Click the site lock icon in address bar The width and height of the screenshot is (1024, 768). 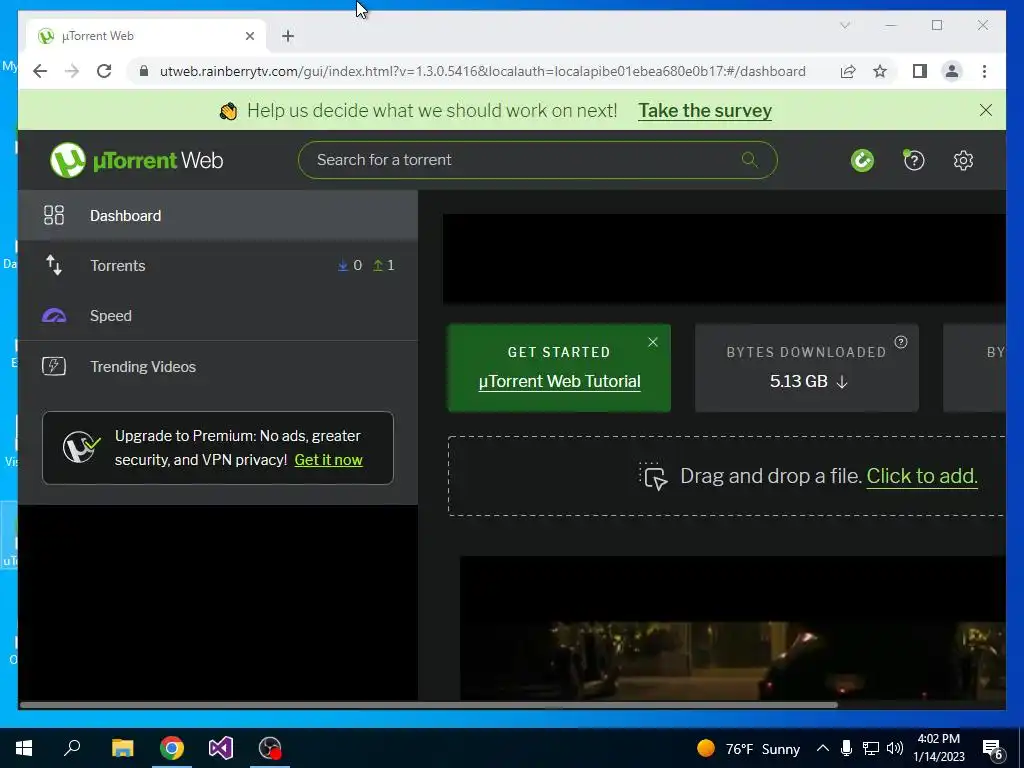pos(144,71)
